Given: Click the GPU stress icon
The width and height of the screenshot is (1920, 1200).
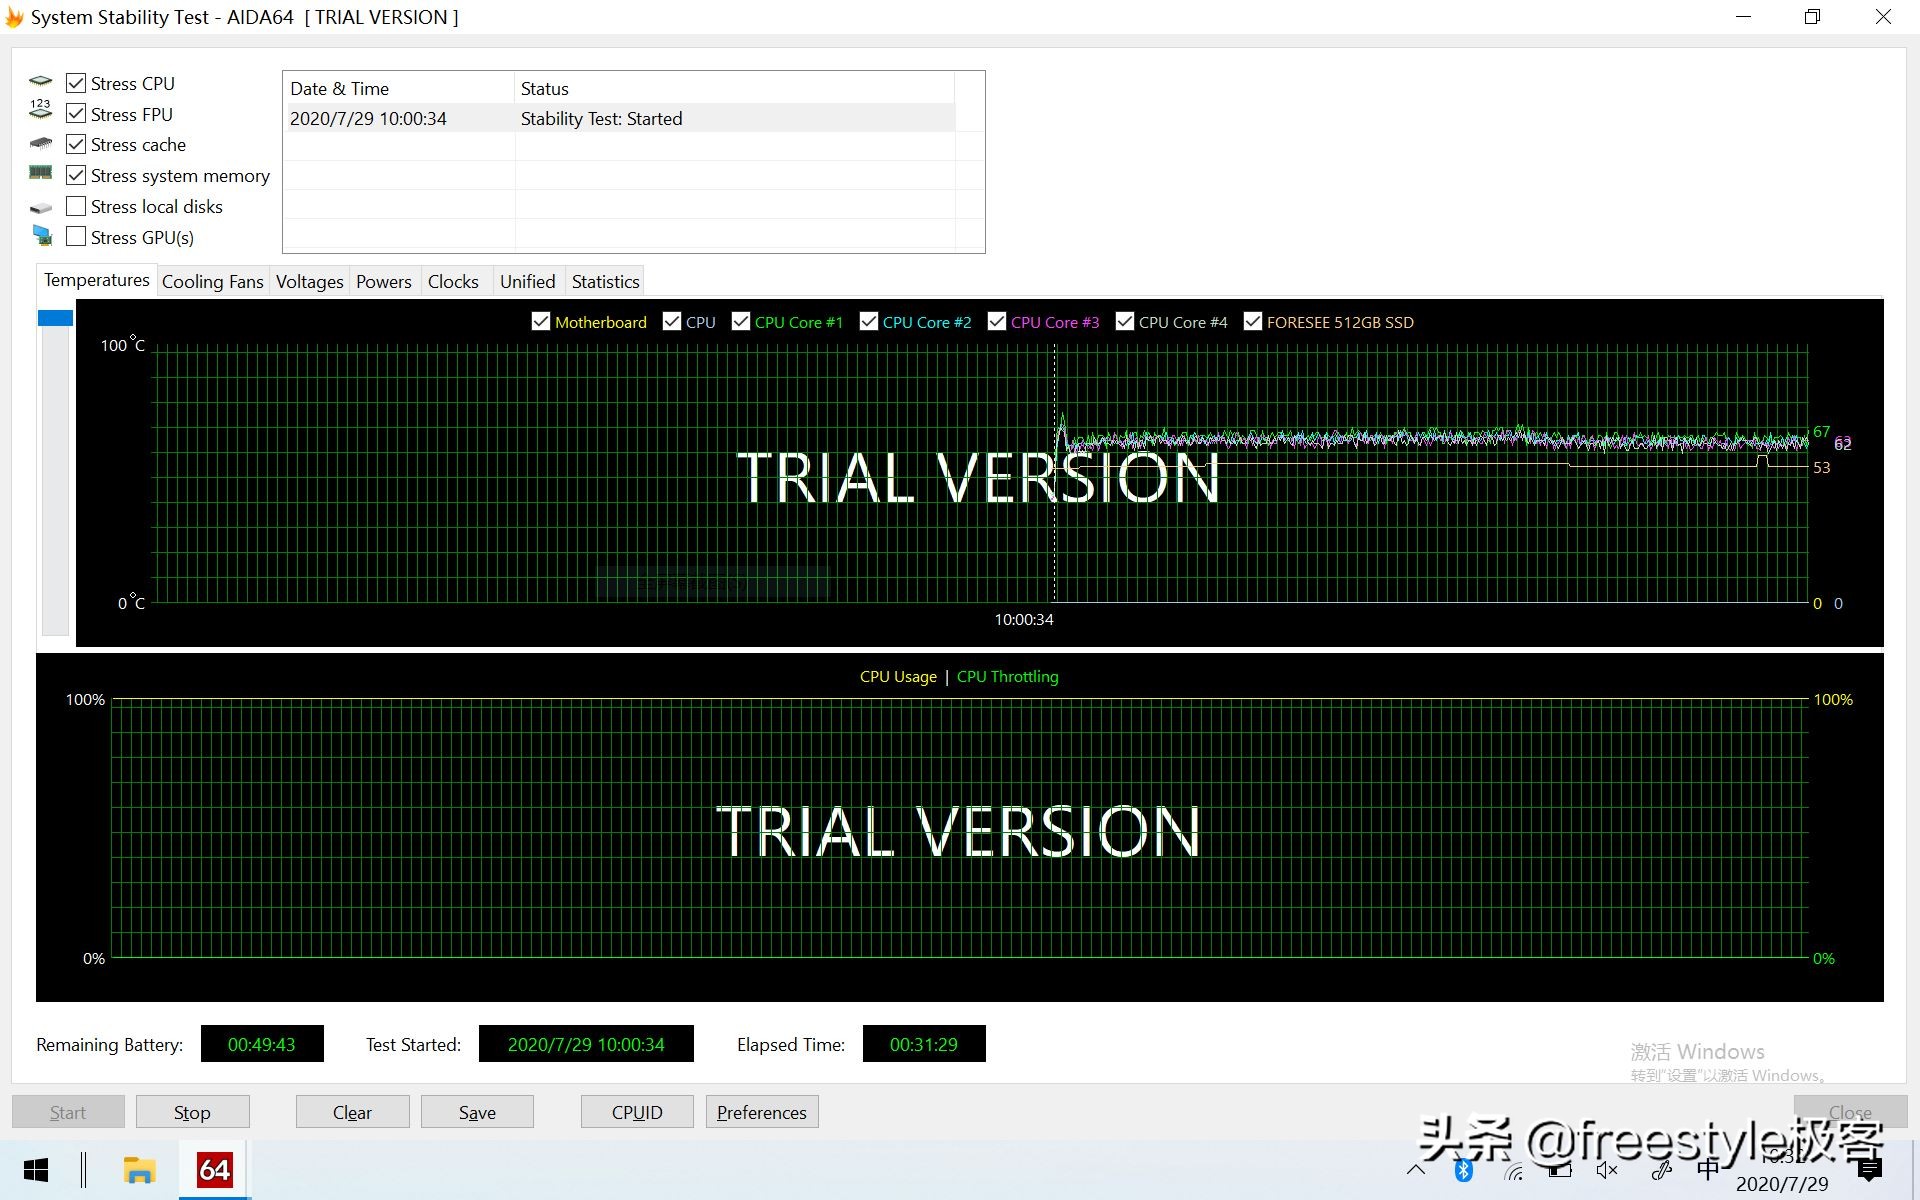Looking at the screenshot, I should (x=44, y=236).
